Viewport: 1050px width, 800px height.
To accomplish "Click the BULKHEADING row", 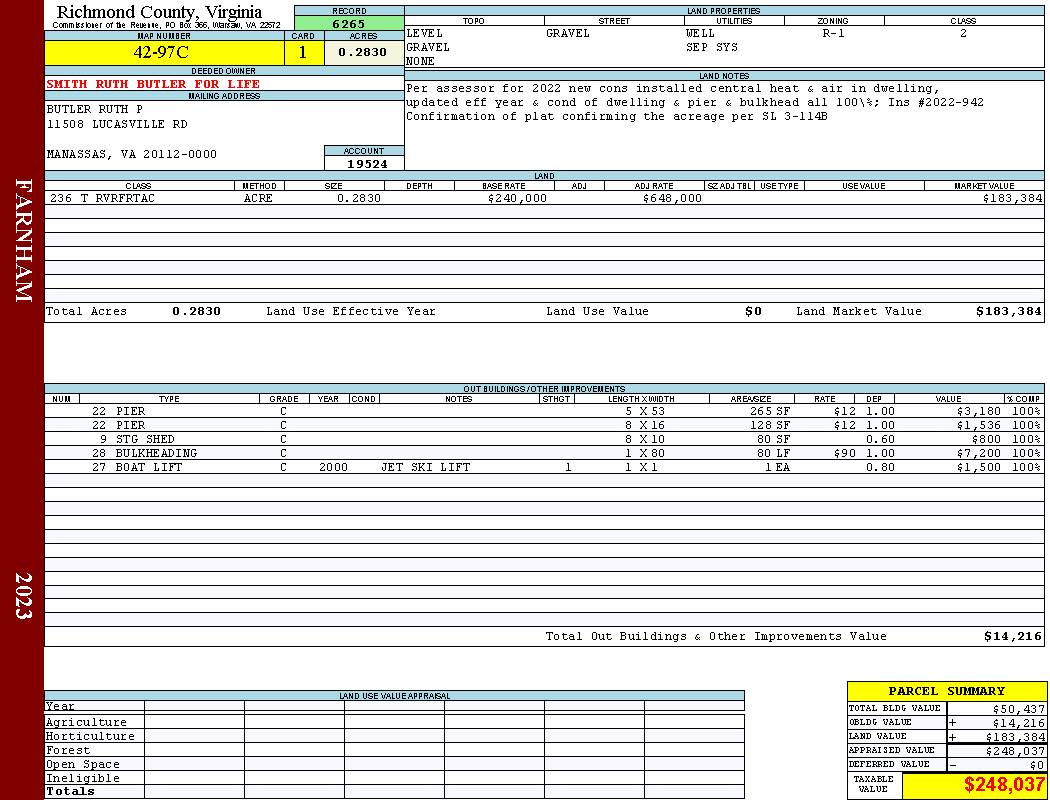I will (x=544, y=454).
